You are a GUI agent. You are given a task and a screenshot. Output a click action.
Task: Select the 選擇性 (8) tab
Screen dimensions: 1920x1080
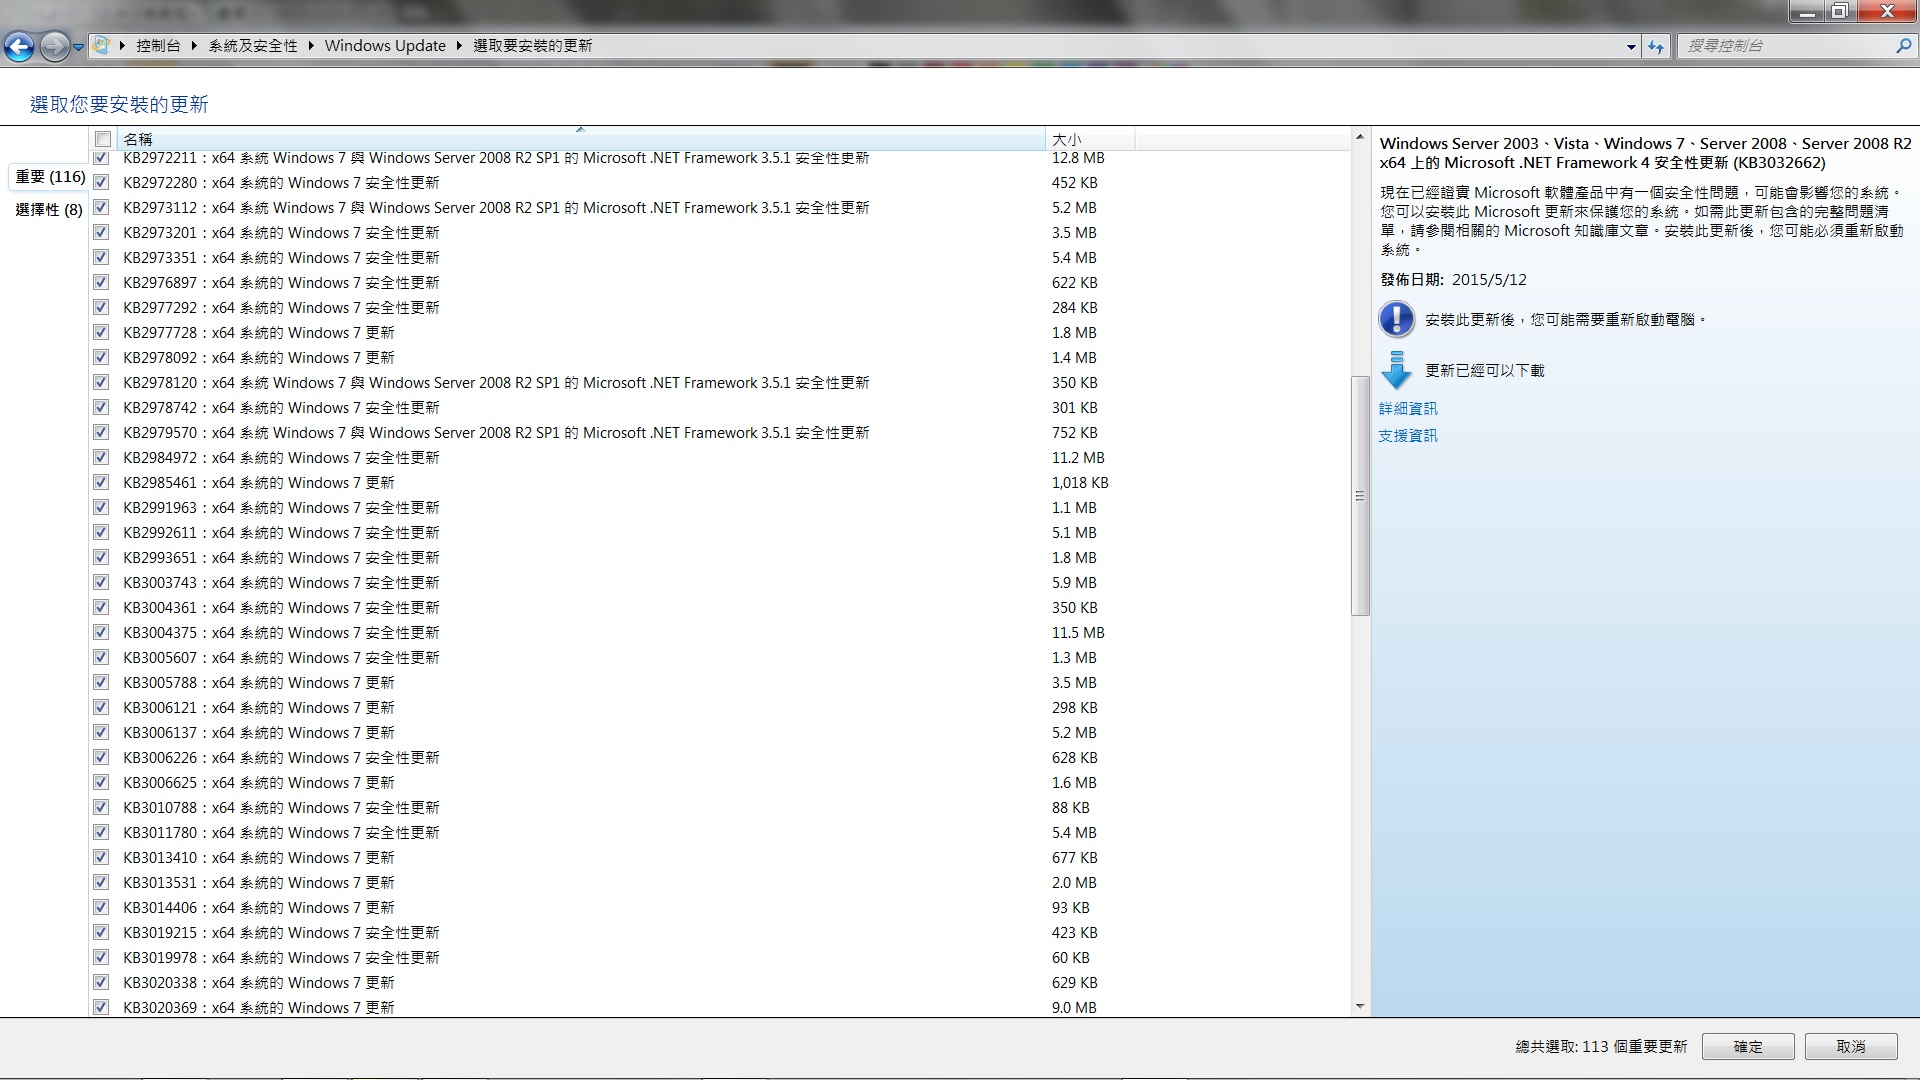pos(49,210)
